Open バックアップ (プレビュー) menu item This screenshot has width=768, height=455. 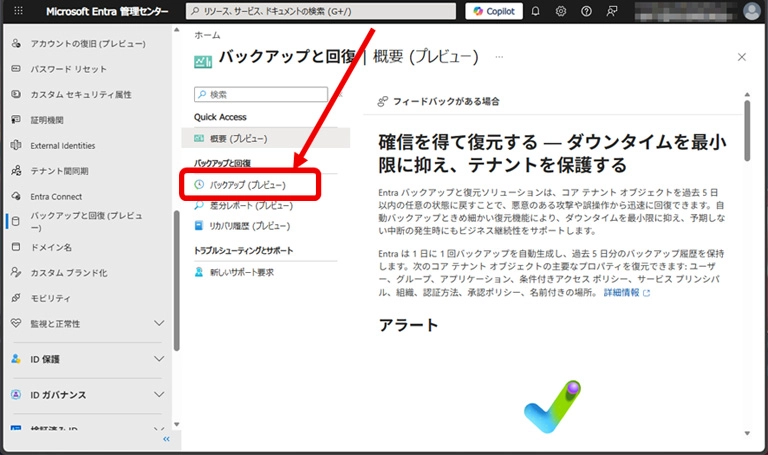(250, 185)
